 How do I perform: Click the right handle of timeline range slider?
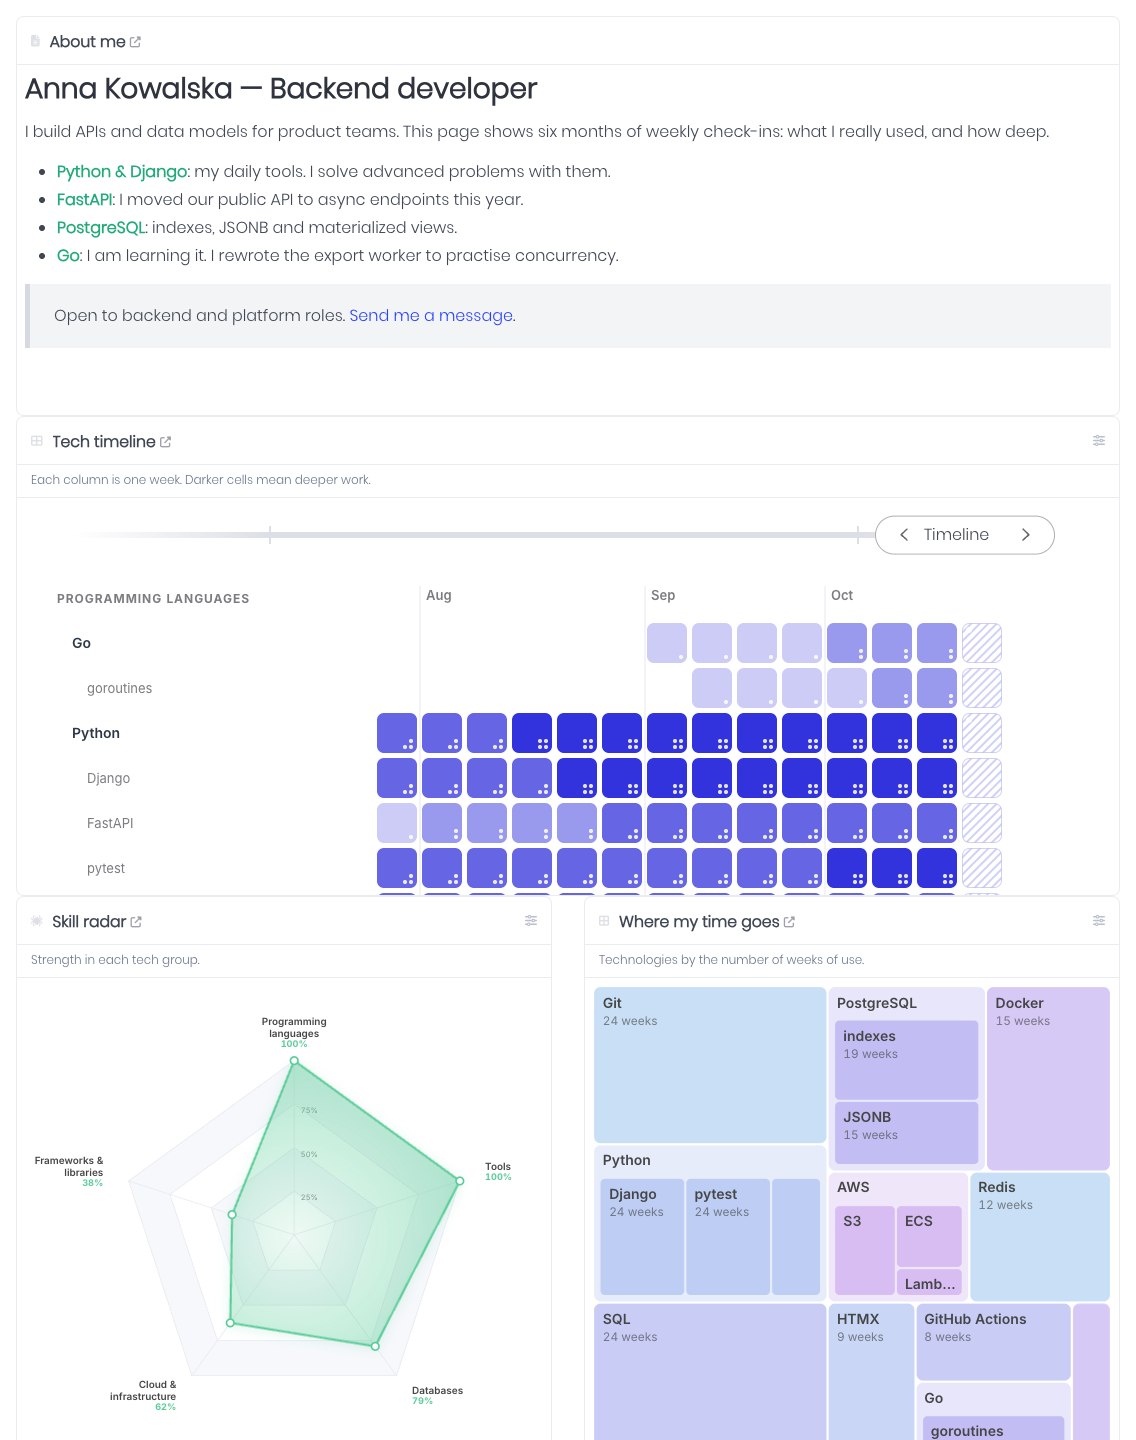point(858,535)
